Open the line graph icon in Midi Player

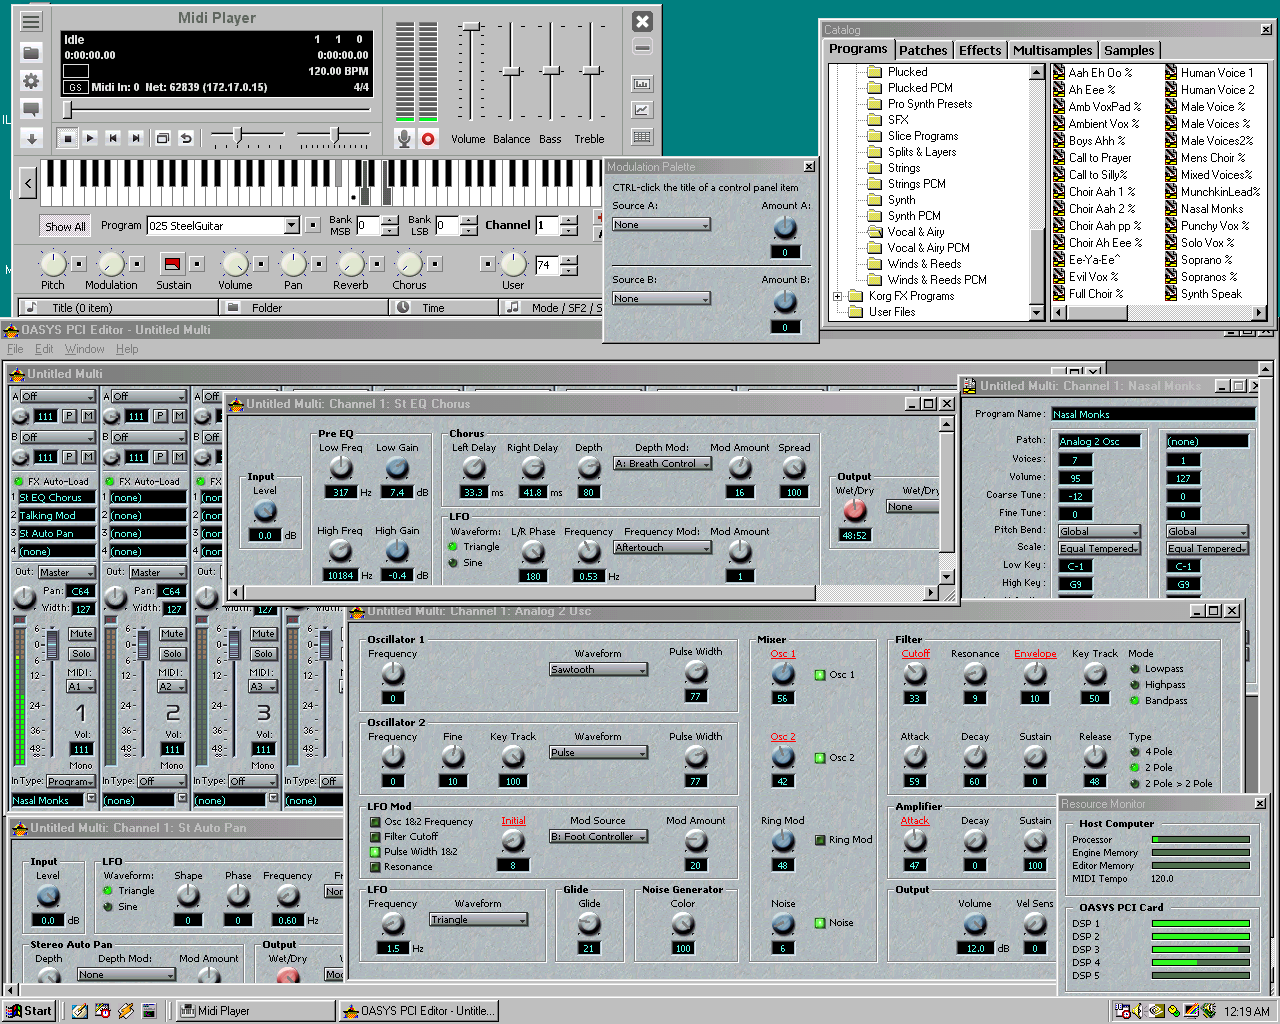click(x=642, y=110)
